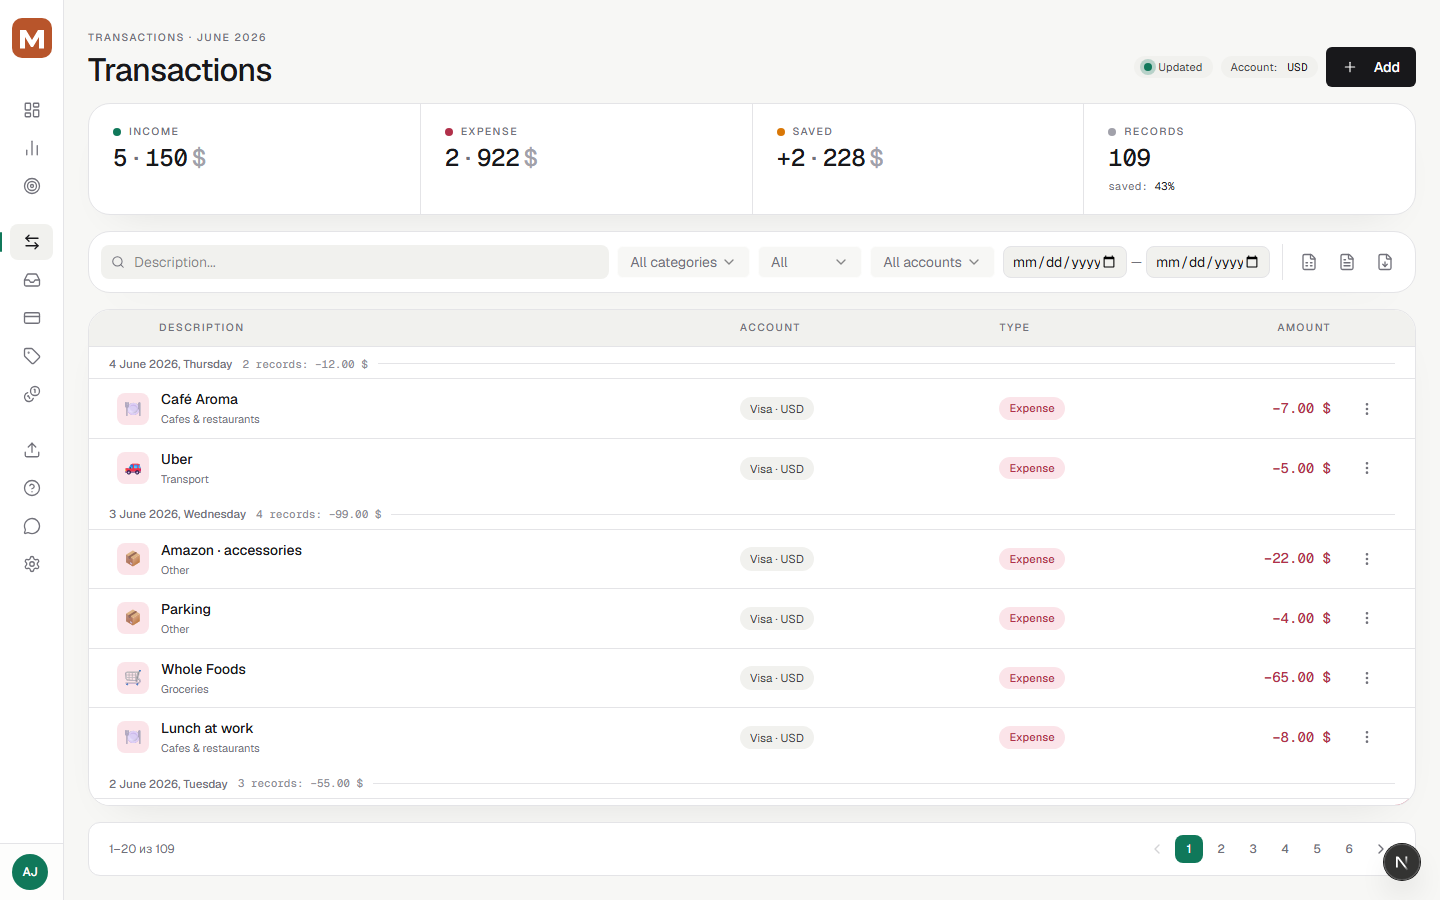Click the Visa · USD badge on Uber row

click(777, 469)
